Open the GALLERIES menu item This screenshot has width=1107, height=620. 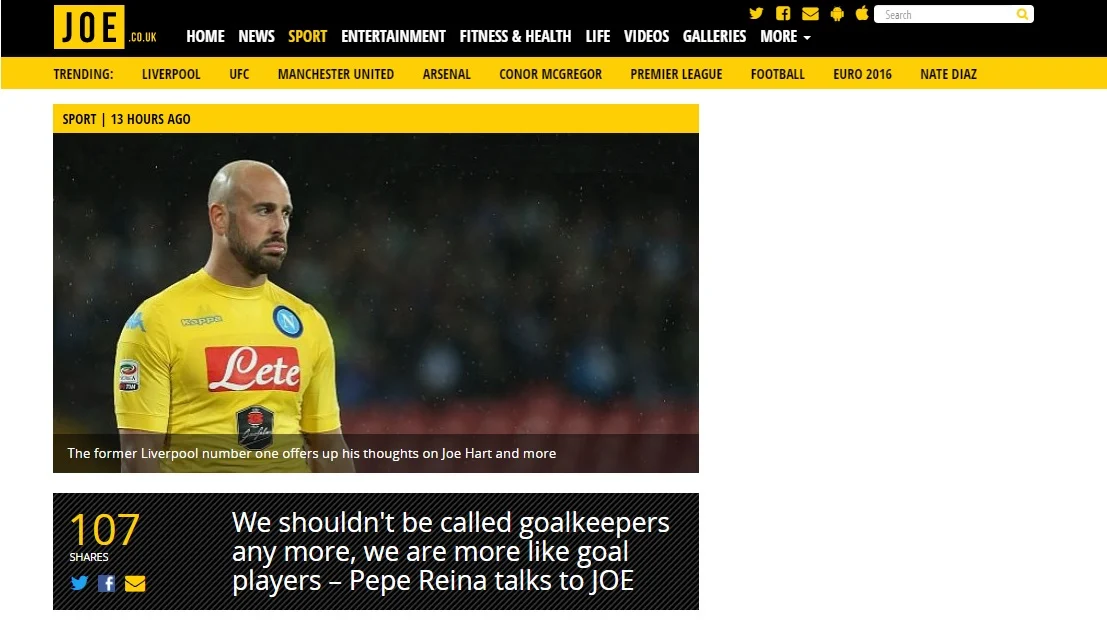coord(714,36)
